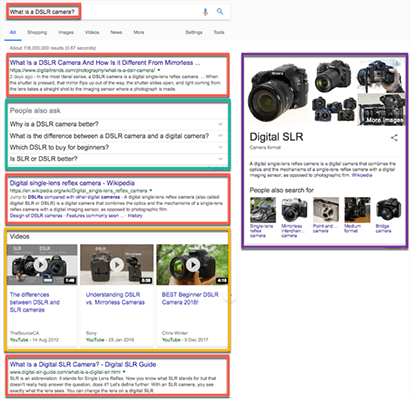This screenshot has width=410, height=400.
Task: Expand 'Which DSLR to buy for beginners?'
Action: tap(117, 147)
